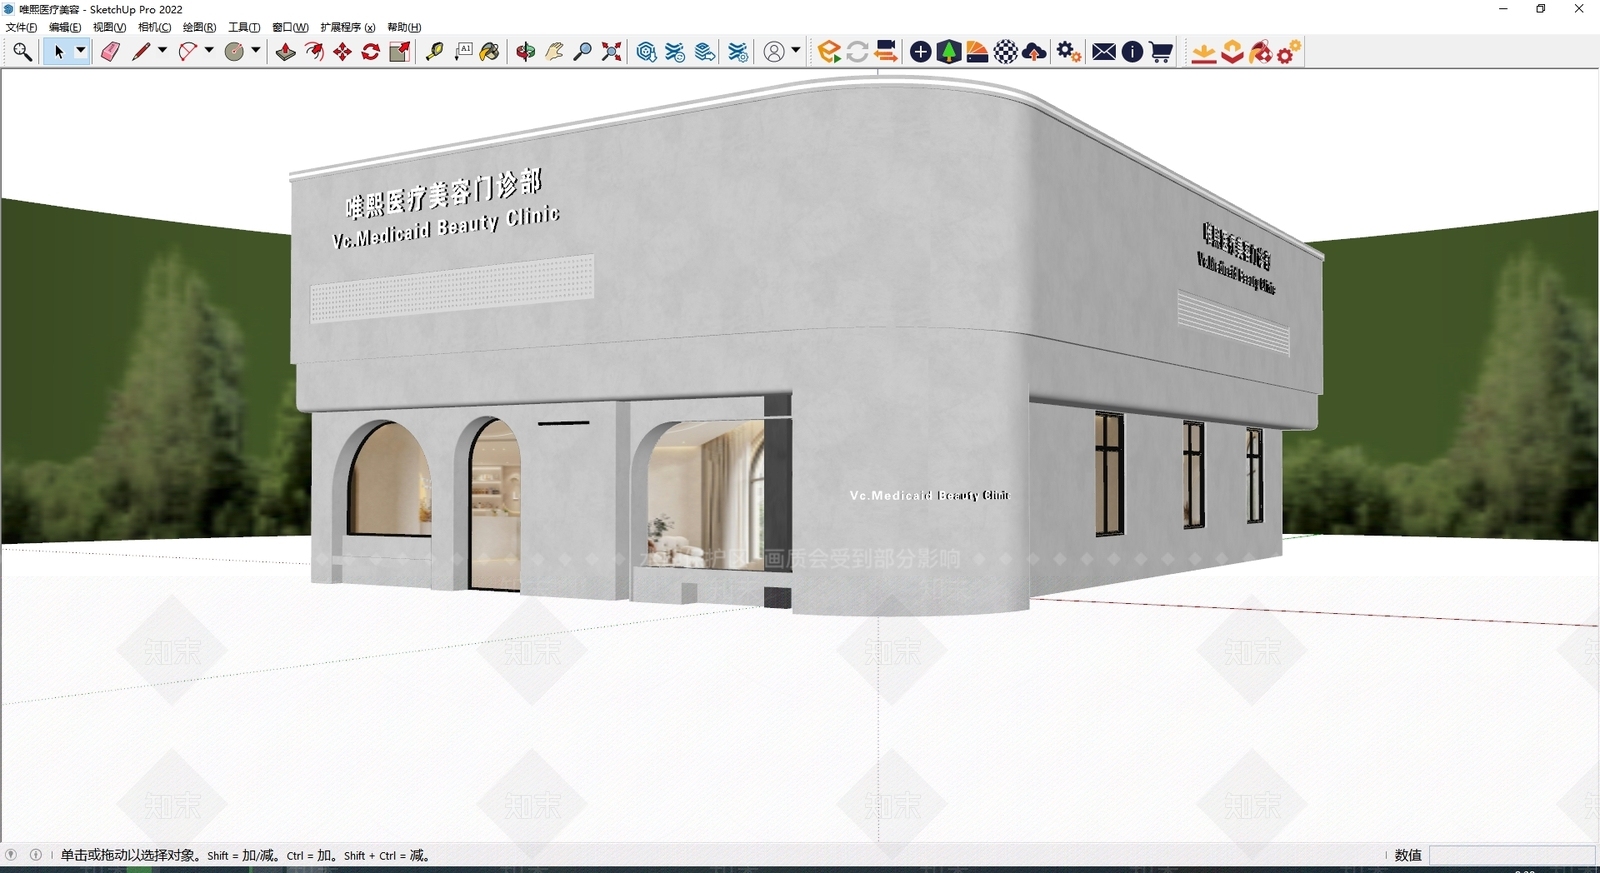Click the gears settings toolbar icon

tap(1068, 52)
